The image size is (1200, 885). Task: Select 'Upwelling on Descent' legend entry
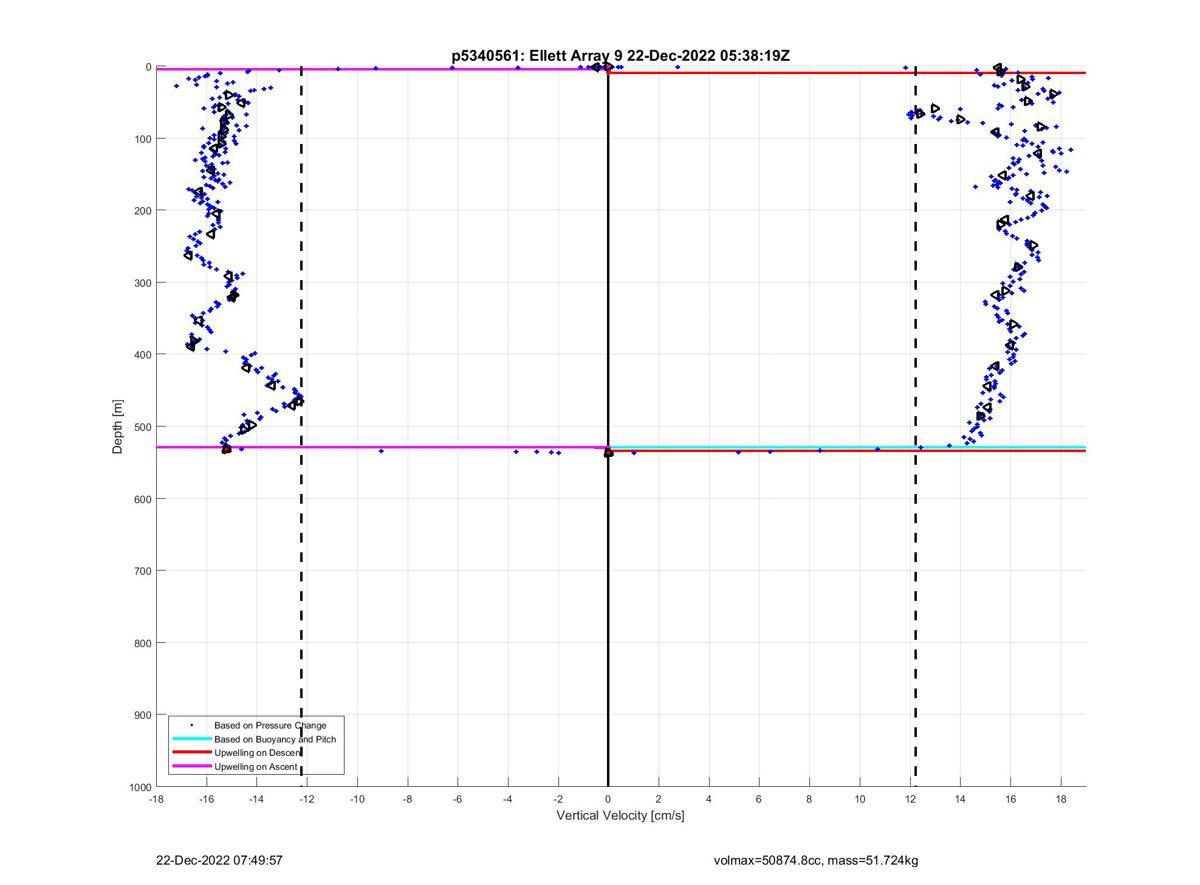pyautogui.click(x=258, y=753)
